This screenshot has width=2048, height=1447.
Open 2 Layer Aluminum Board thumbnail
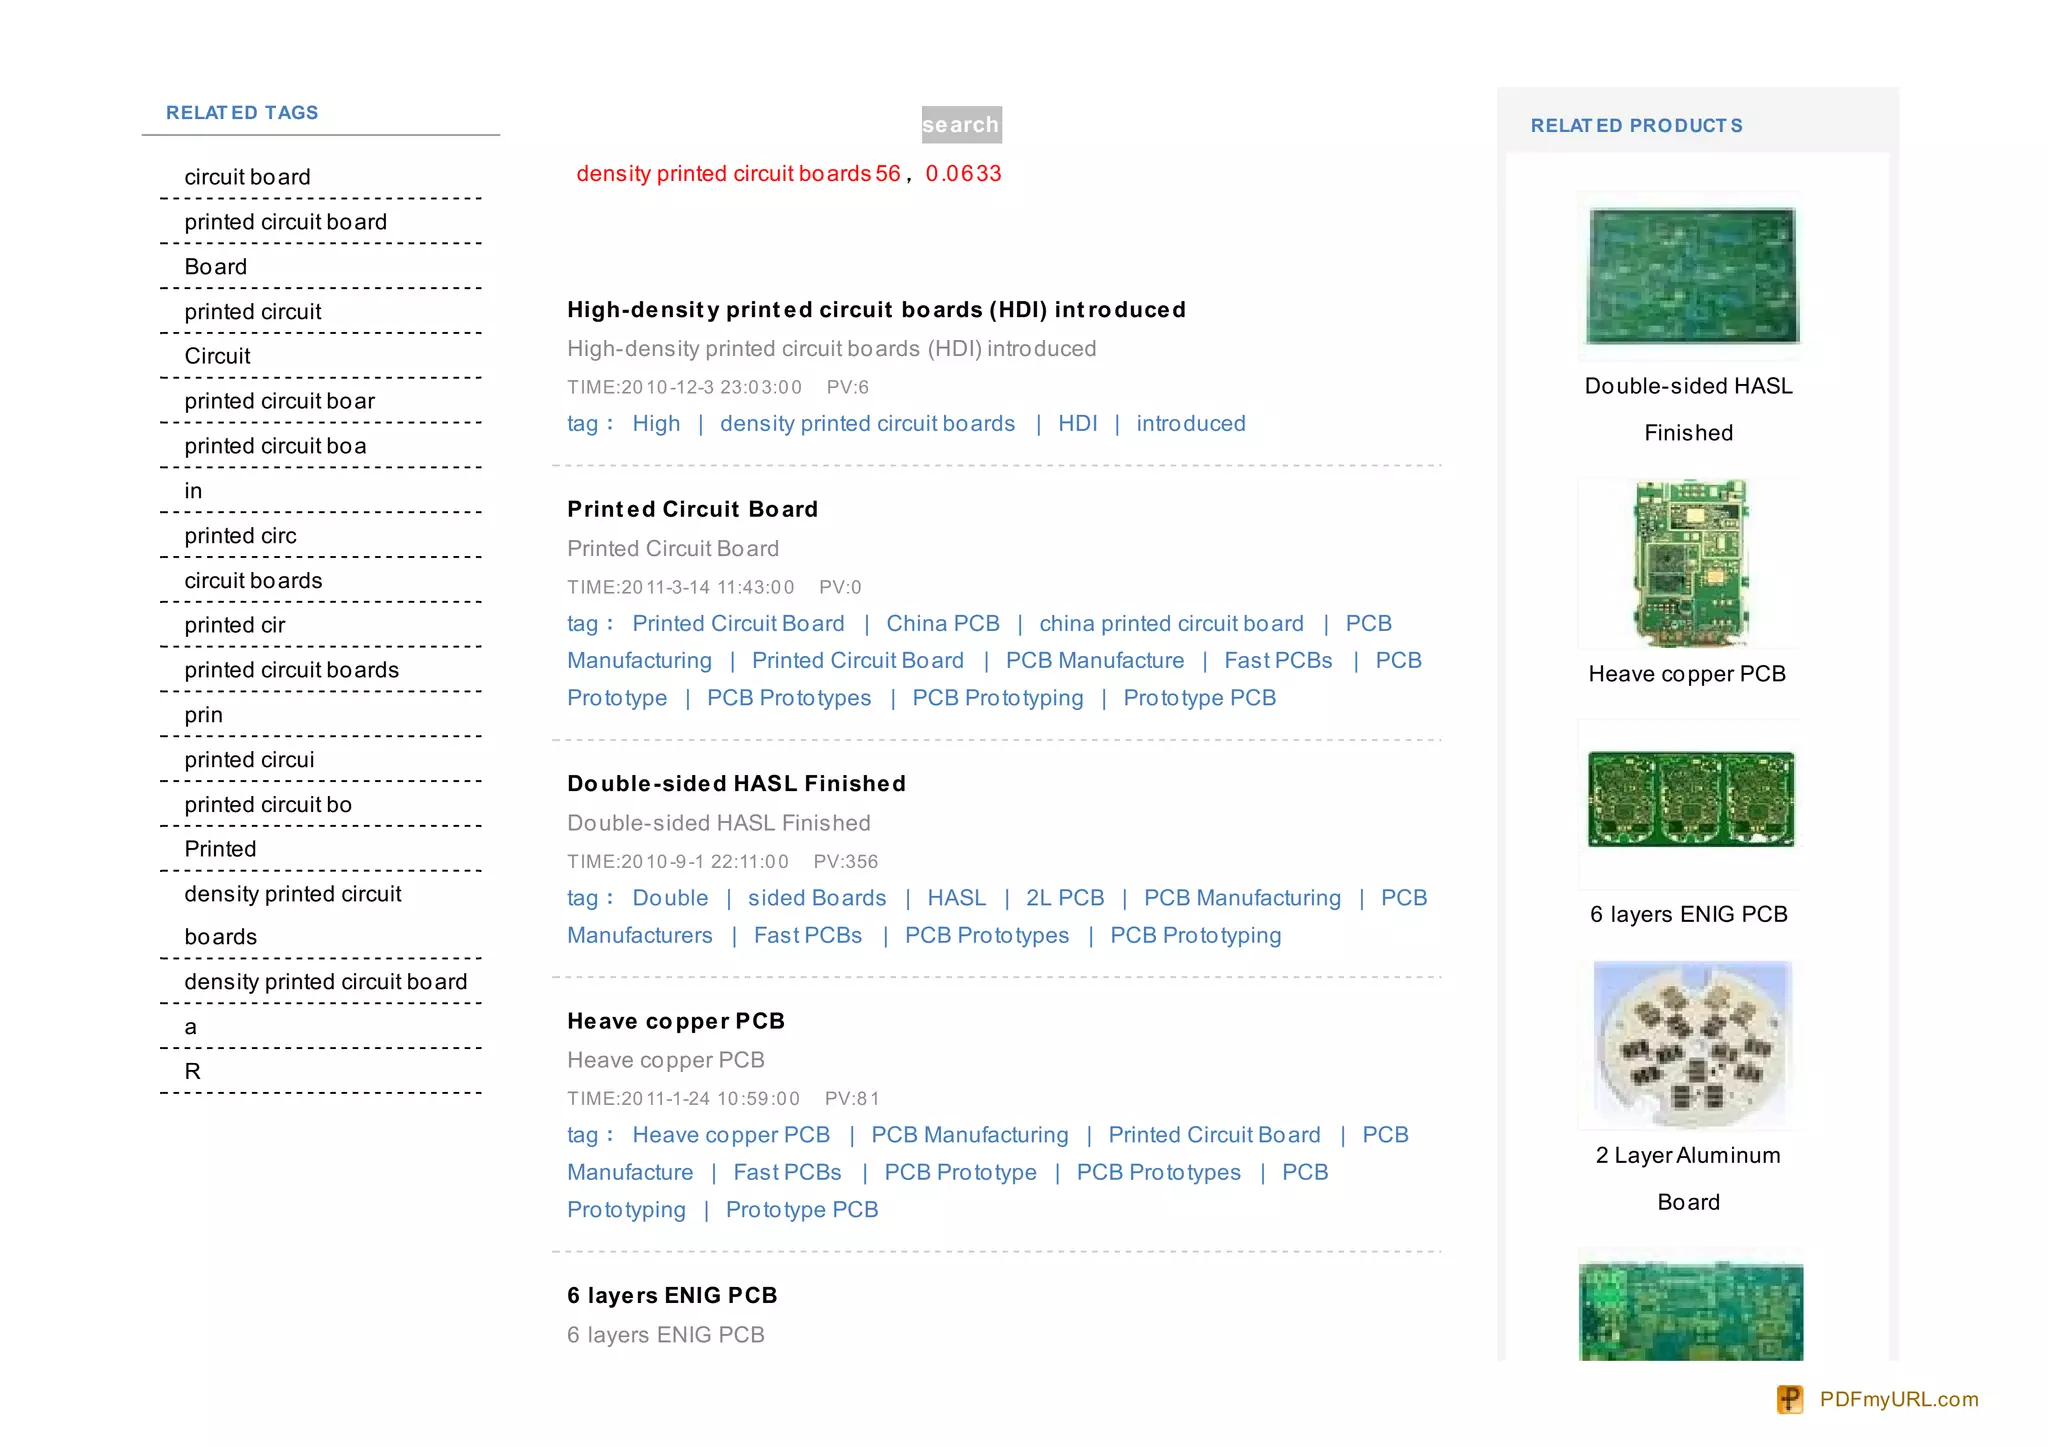[1691, 1044]
